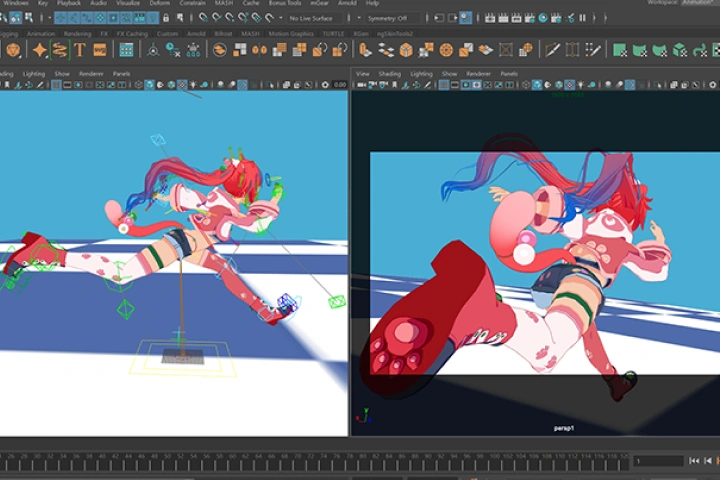The width and height of the screenshot is (720, 480).
Task: Click the green-bracketed curve shelf icon
Action: point(59,50)
